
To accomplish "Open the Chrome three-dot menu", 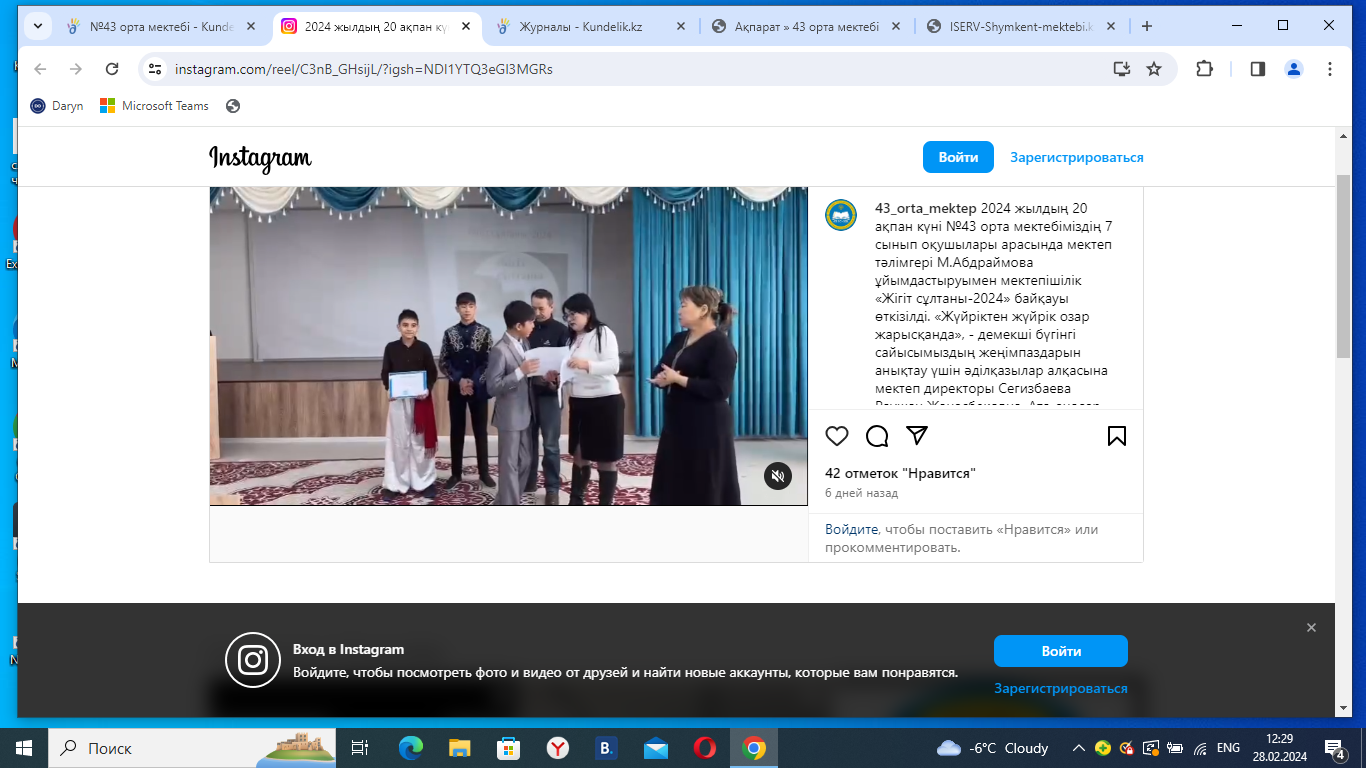I will [x=1330, y=69].
